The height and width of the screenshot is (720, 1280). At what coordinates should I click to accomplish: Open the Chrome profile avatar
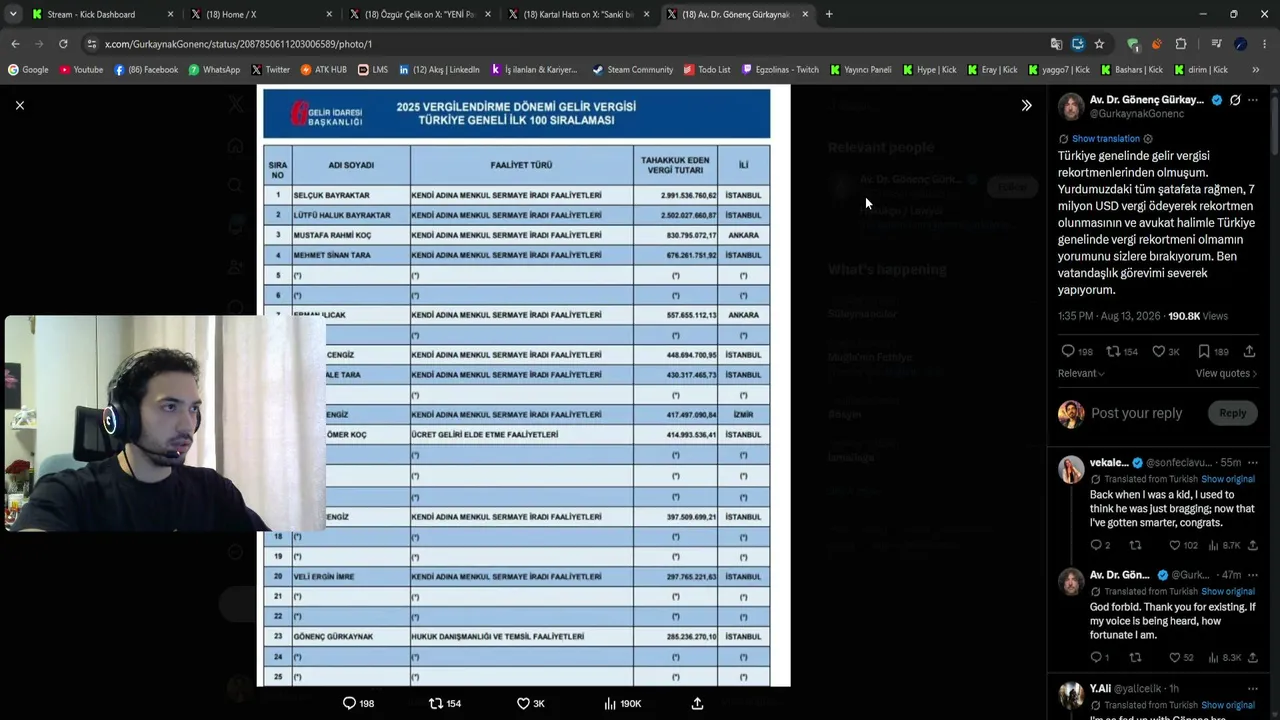click(x=1240, y=44)
